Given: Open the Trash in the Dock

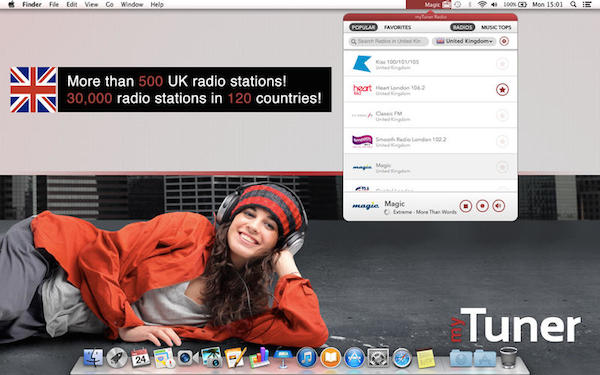Looking at the screenshot, I should pyautogui.click(x=509, y=357).
